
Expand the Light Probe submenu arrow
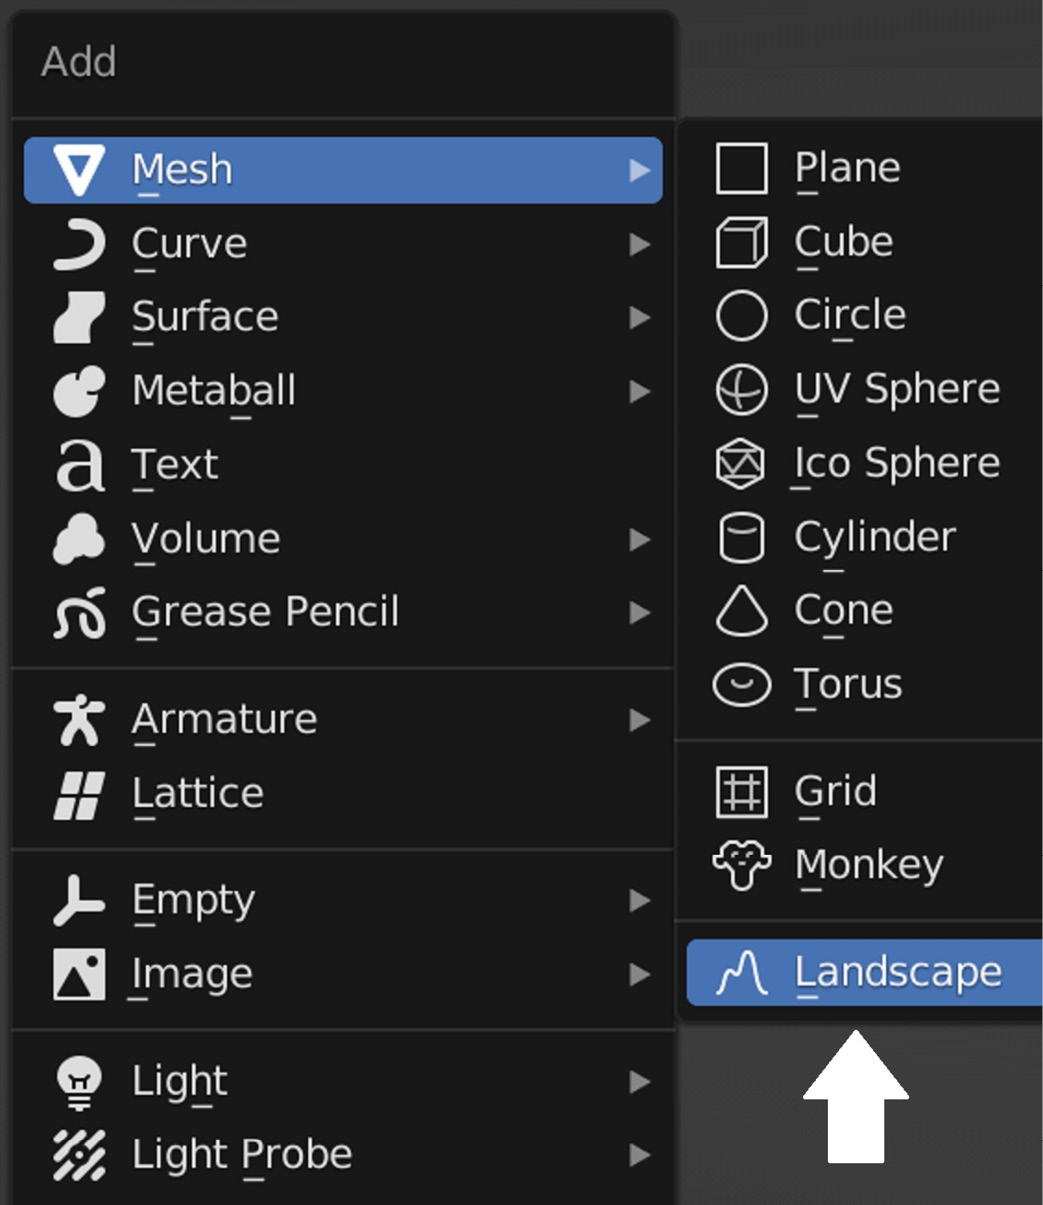tap(640, 1155)
